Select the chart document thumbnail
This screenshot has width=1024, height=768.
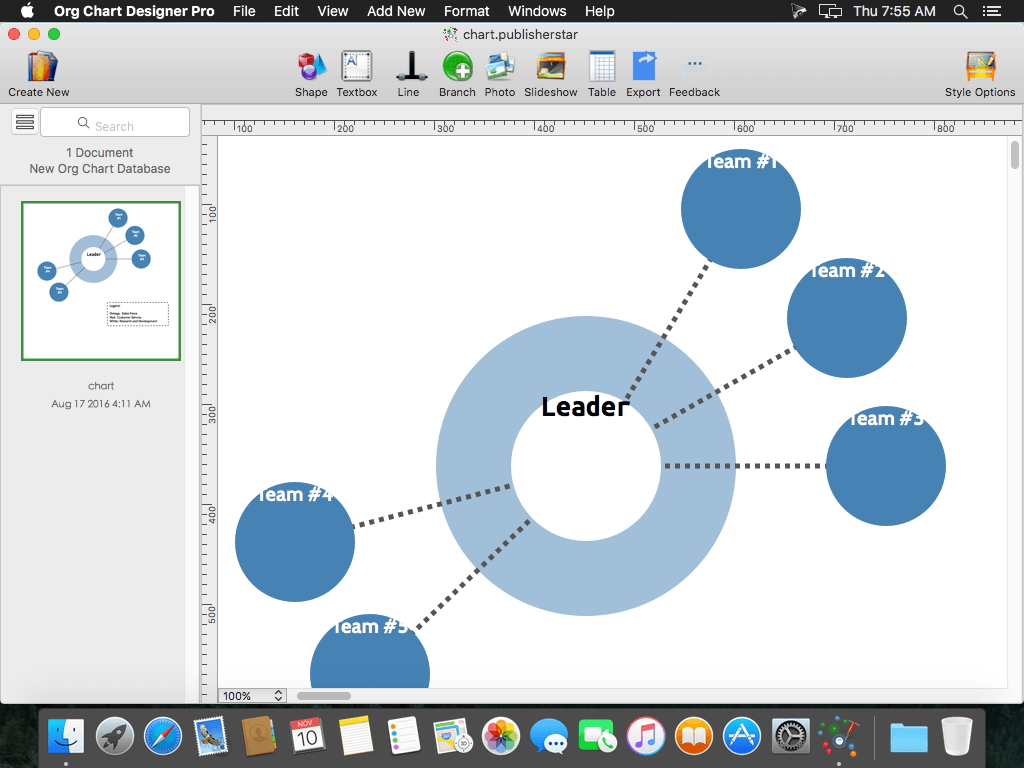click(101, 281)
